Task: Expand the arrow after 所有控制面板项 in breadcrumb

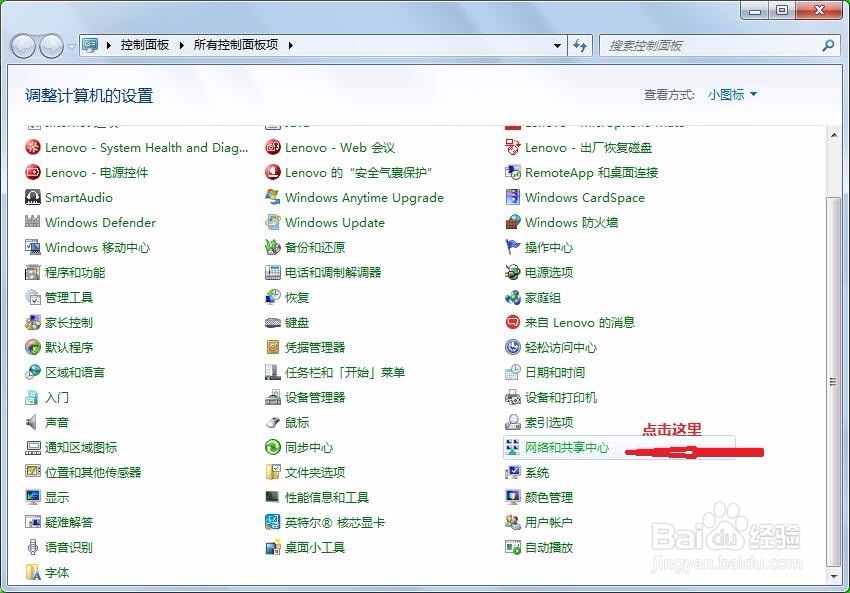Action: point(291,46)
